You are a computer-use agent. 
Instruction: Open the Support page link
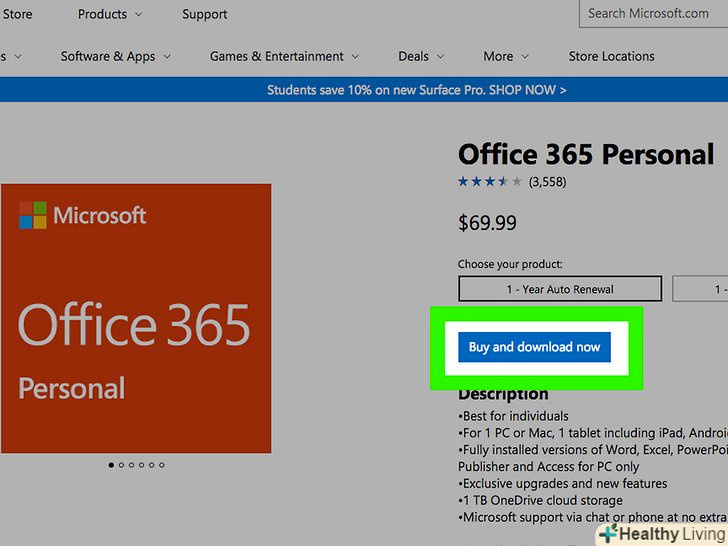[x=205, y=14]
